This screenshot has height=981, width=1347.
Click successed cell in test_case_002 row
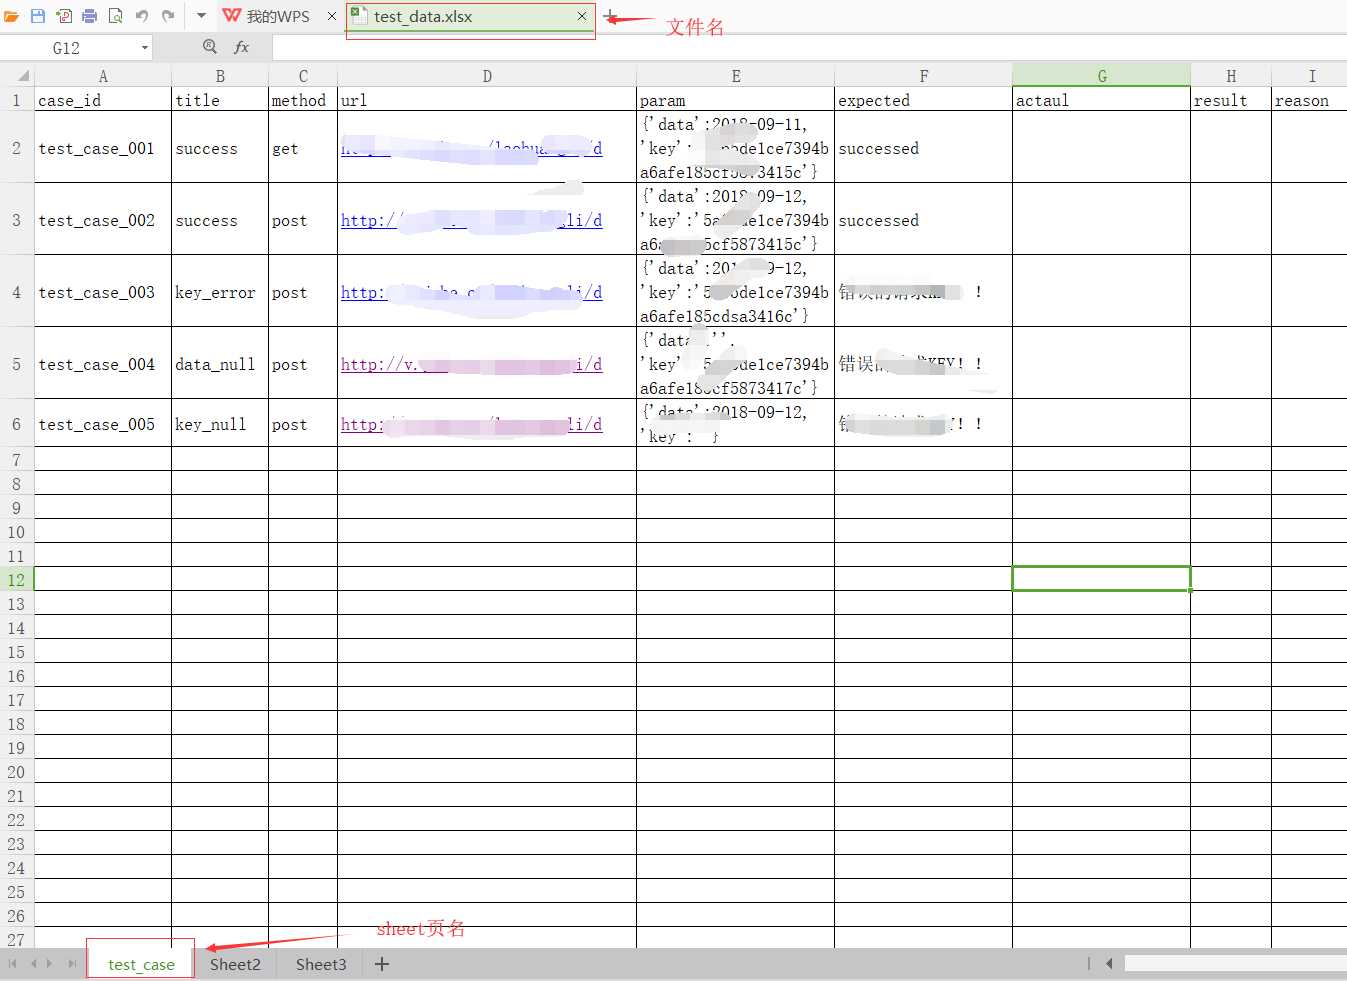923,220
